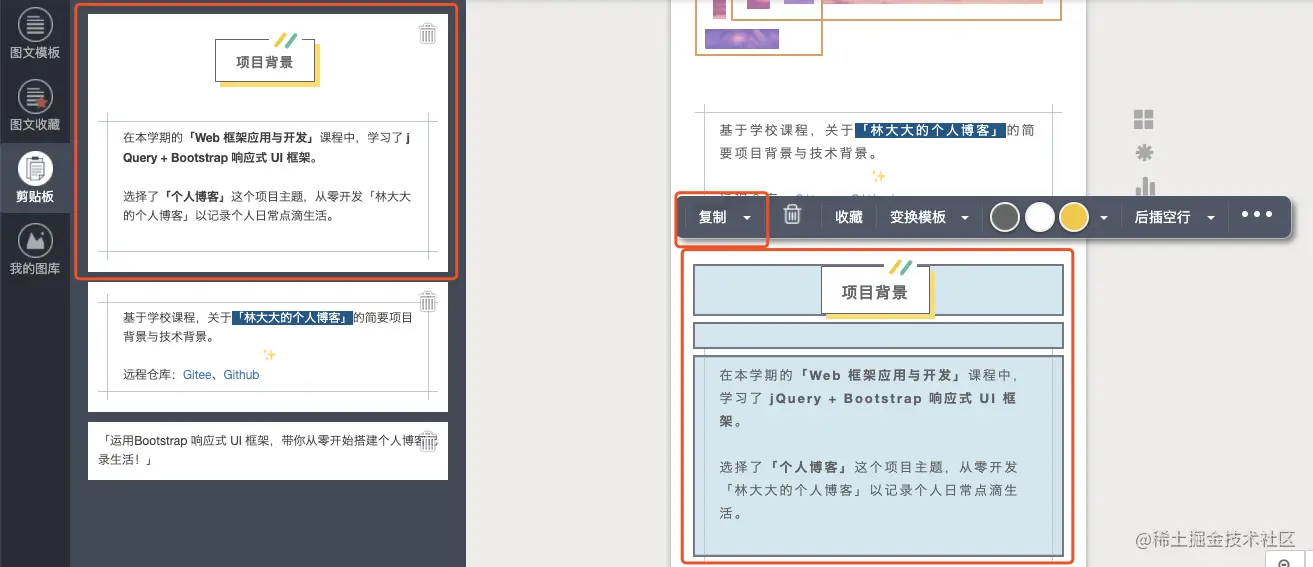This screenshot has height=567, width=1313.
Task: Pick the white color swatch
Action: pyautogui.click(x=1040, y=217)
